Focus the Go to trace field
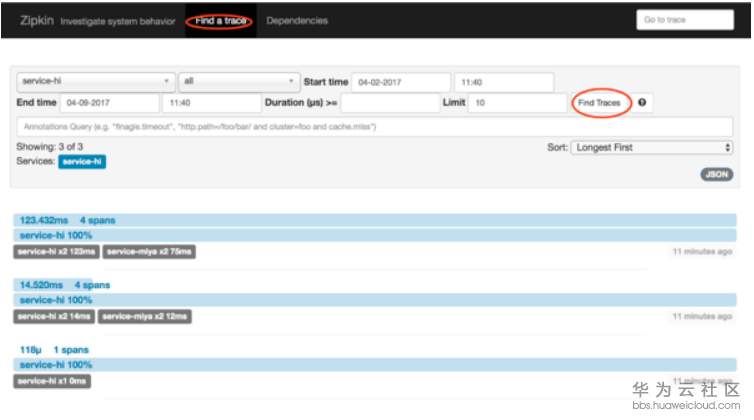 [685, 20]
